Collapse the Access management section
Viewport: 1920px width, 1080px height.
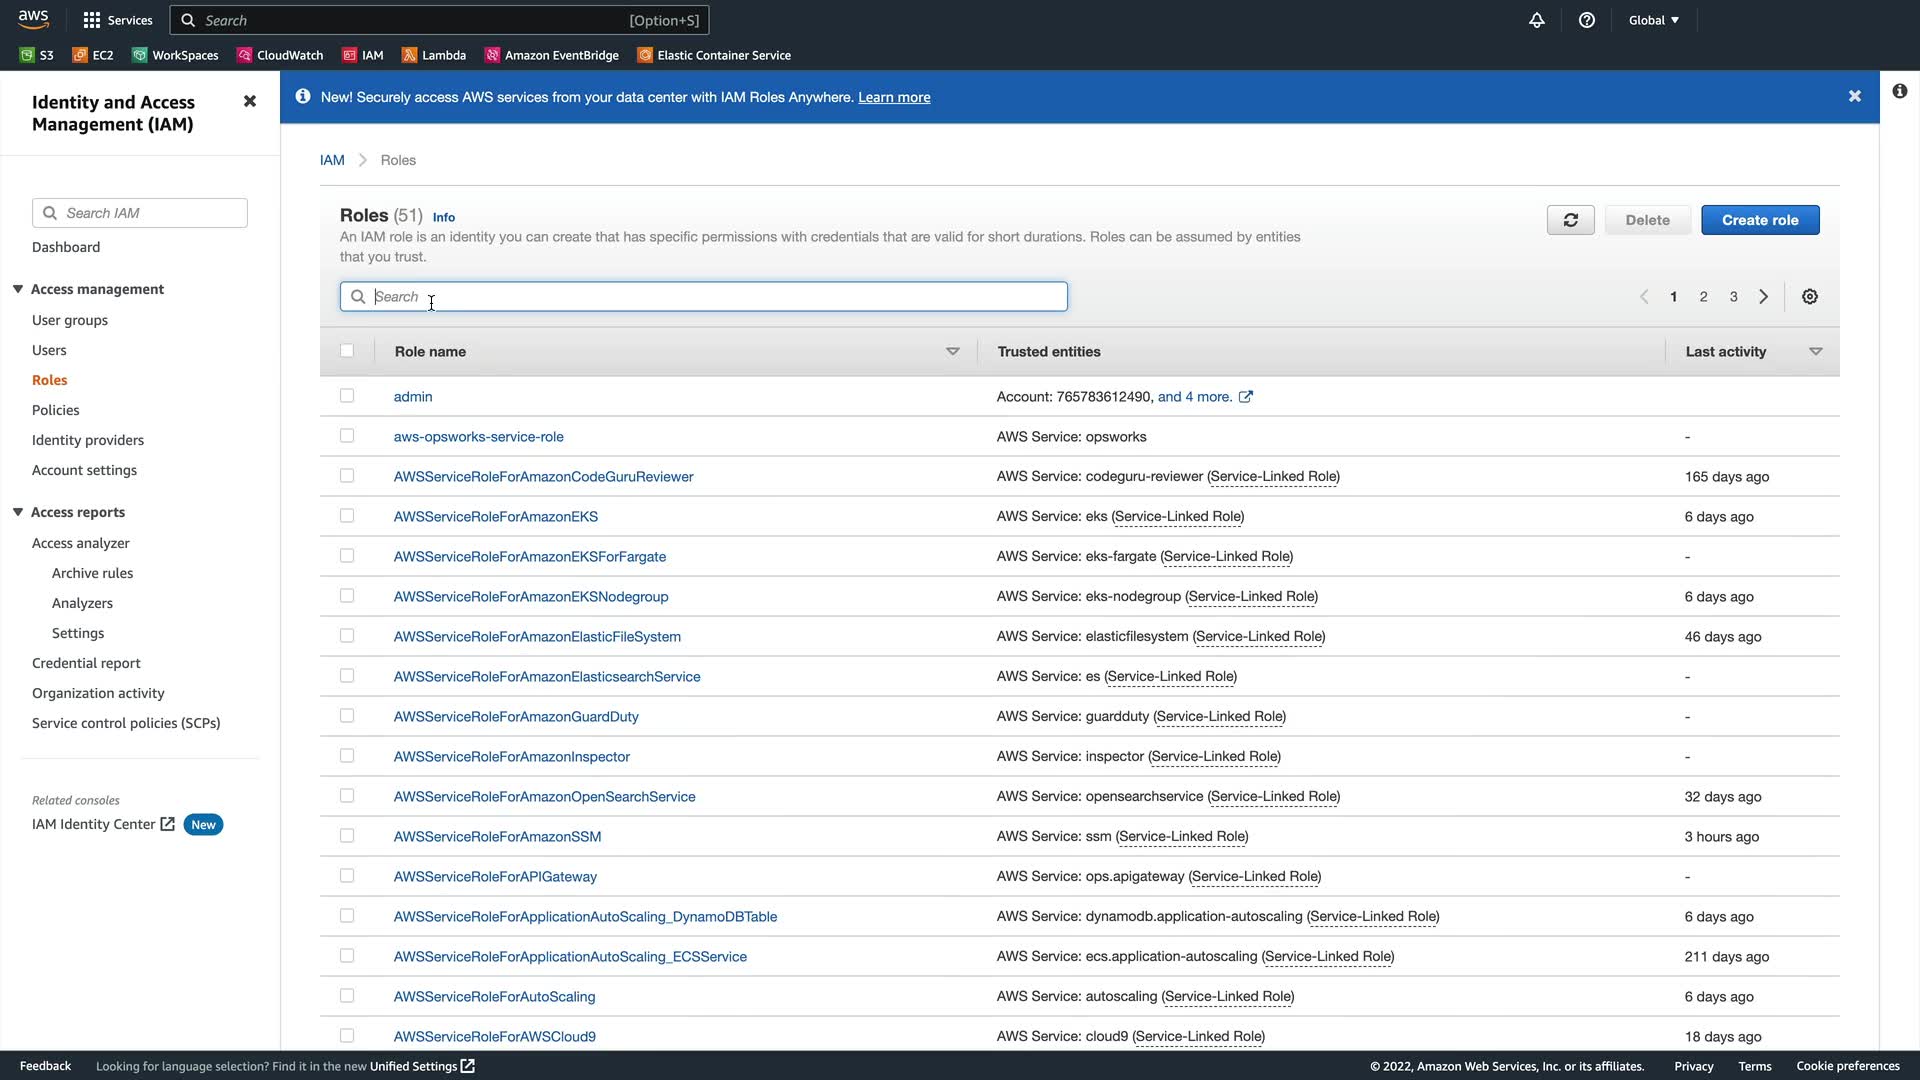(x=18, y=289)
